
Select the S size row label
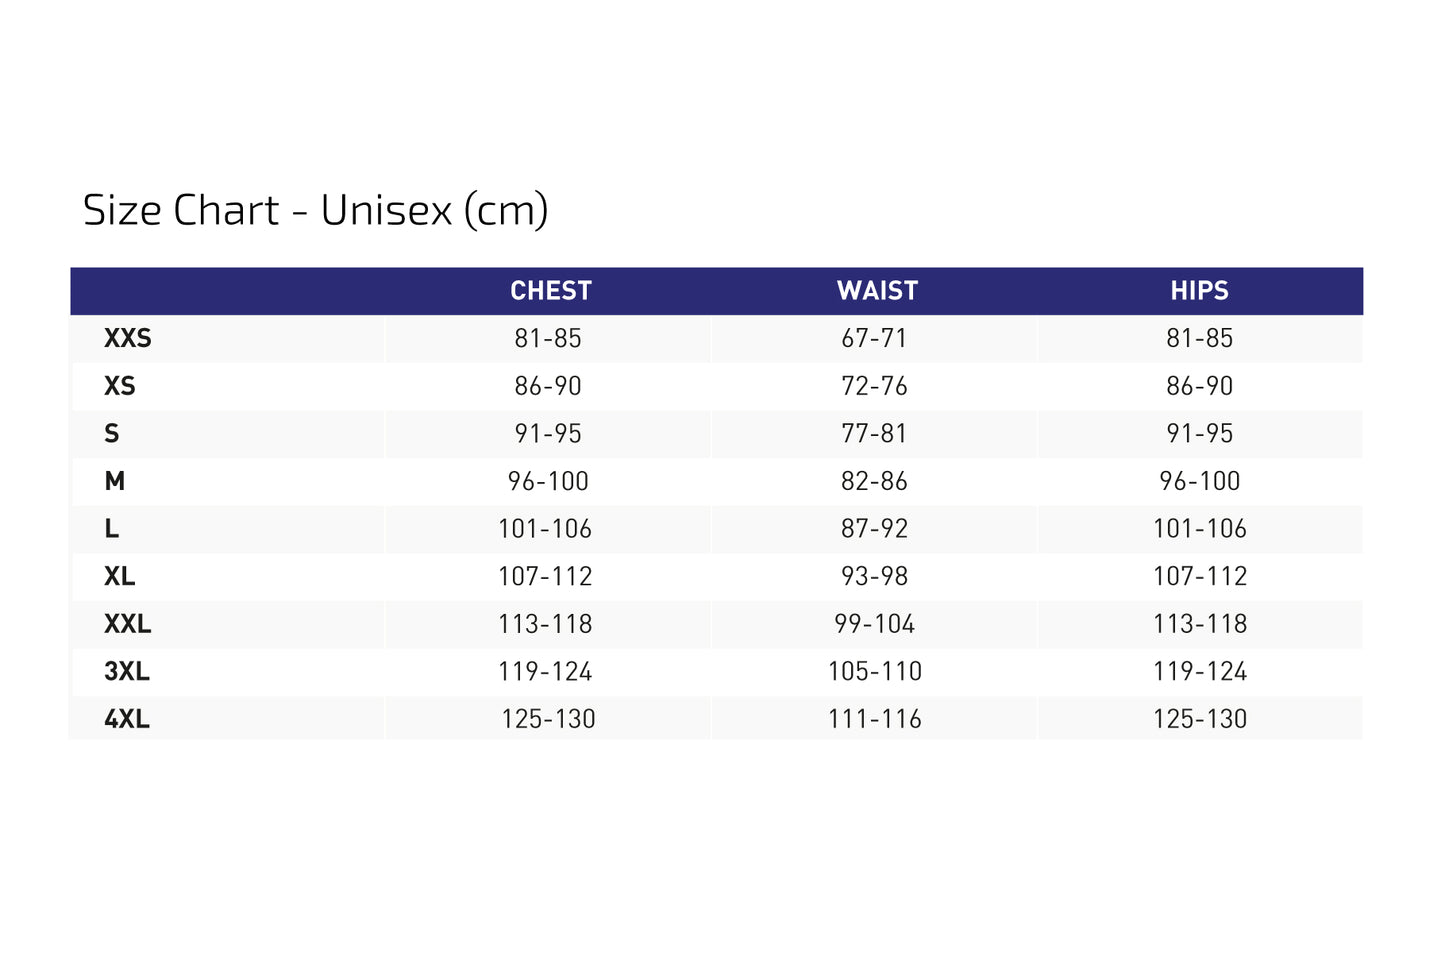pos(111,434)
